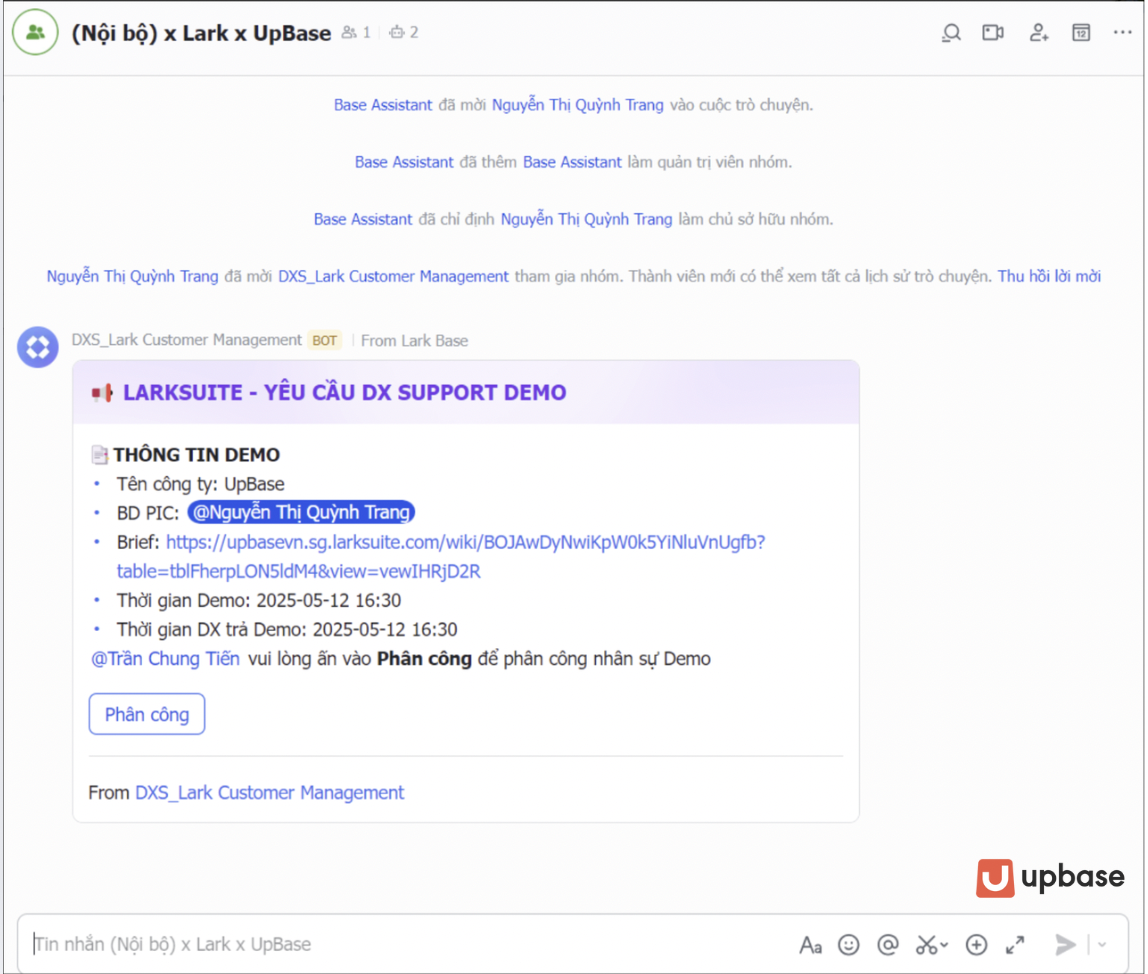Click sender name DXS_Lark Customer Management
Screen dimensions: 1148x974
[x=186, y=340]
